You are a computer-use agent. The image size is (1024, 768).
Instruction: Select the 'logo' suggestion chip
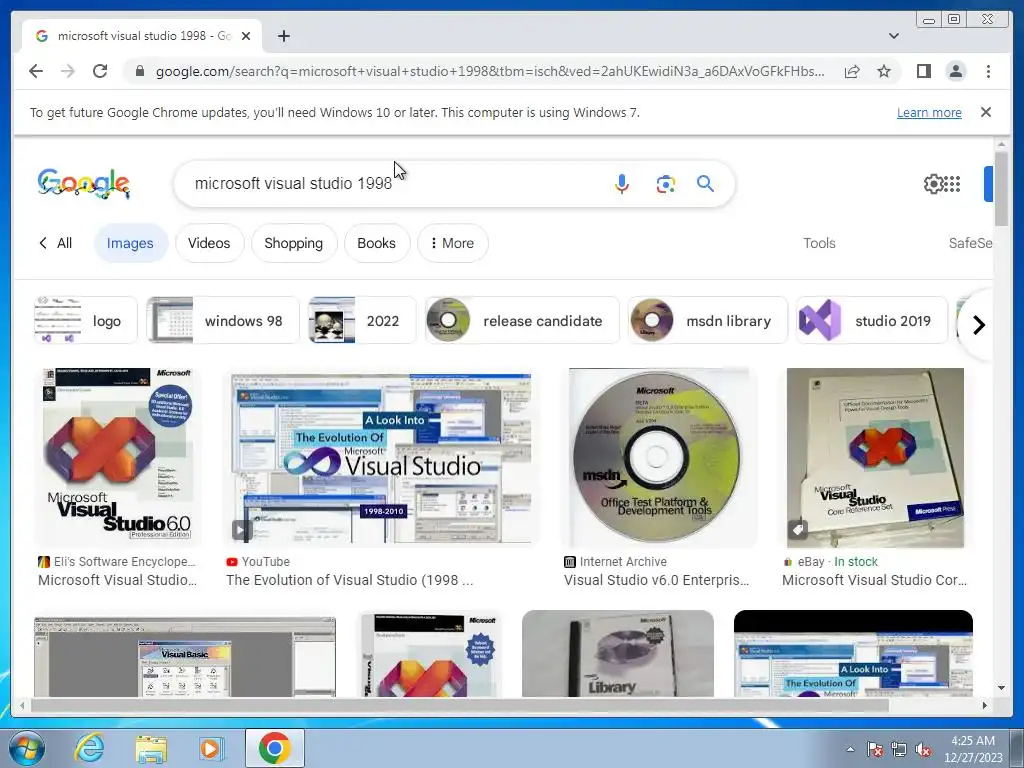click(x=86, y=321)
